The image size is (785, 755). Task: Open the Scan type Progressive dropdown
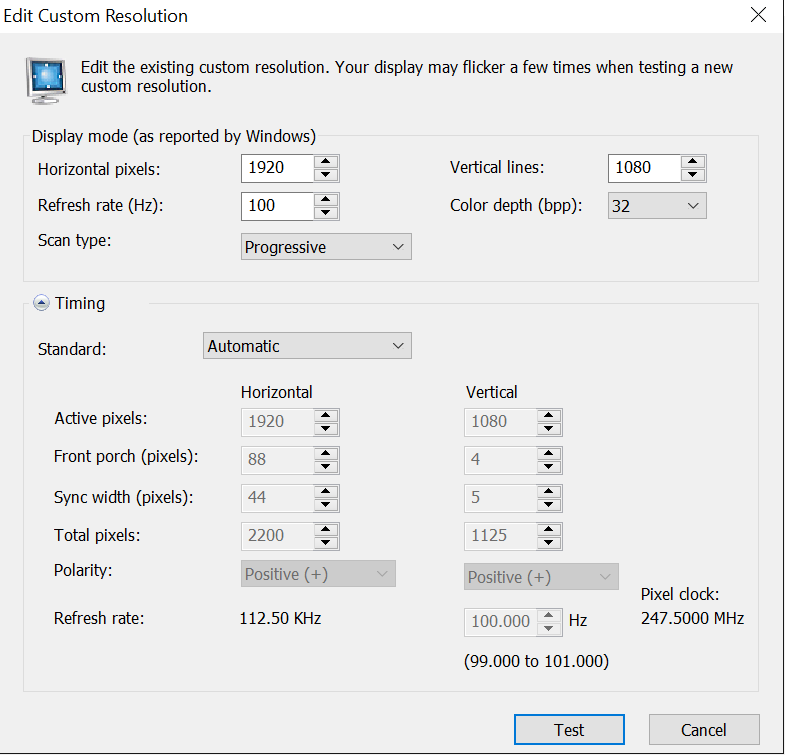click(x=326, y=247)
